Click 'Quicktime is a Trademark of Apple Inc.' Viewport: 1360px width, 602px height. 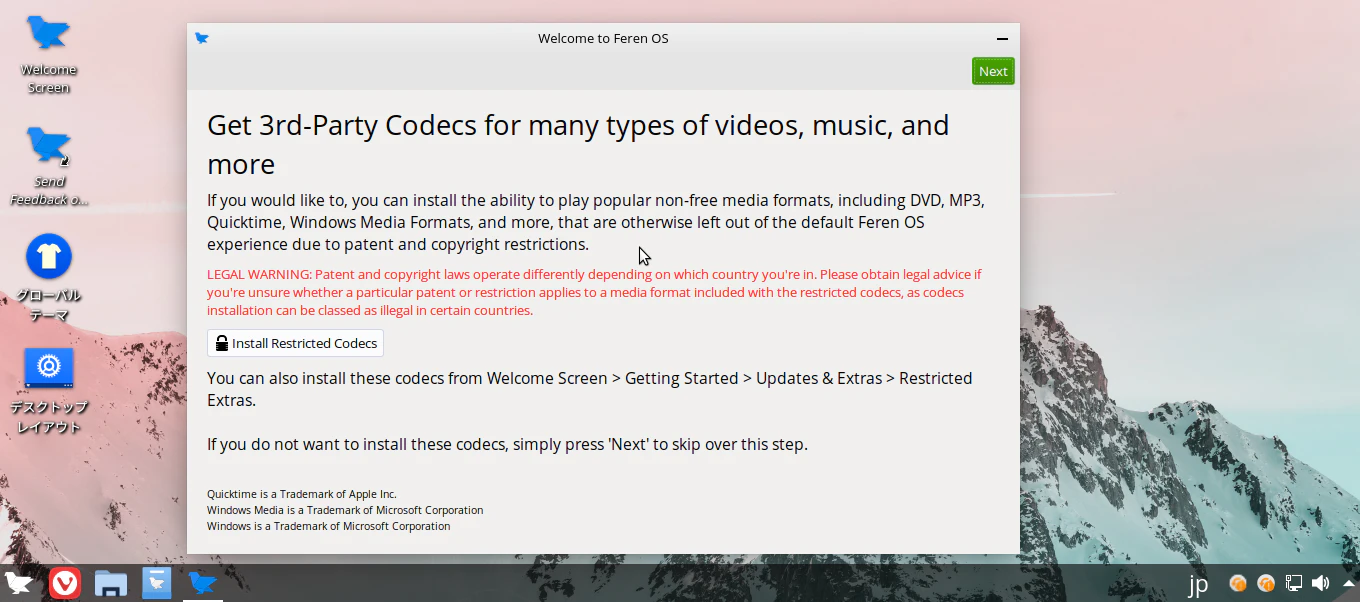coord(302,494)
